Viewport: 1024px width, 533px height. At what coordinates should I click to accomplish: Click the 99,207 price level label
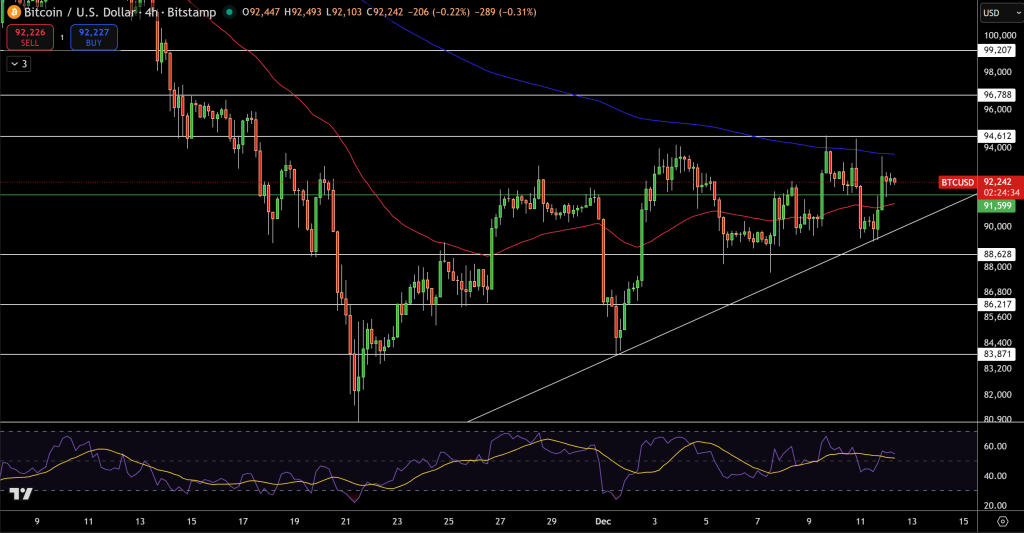point(997,50)
